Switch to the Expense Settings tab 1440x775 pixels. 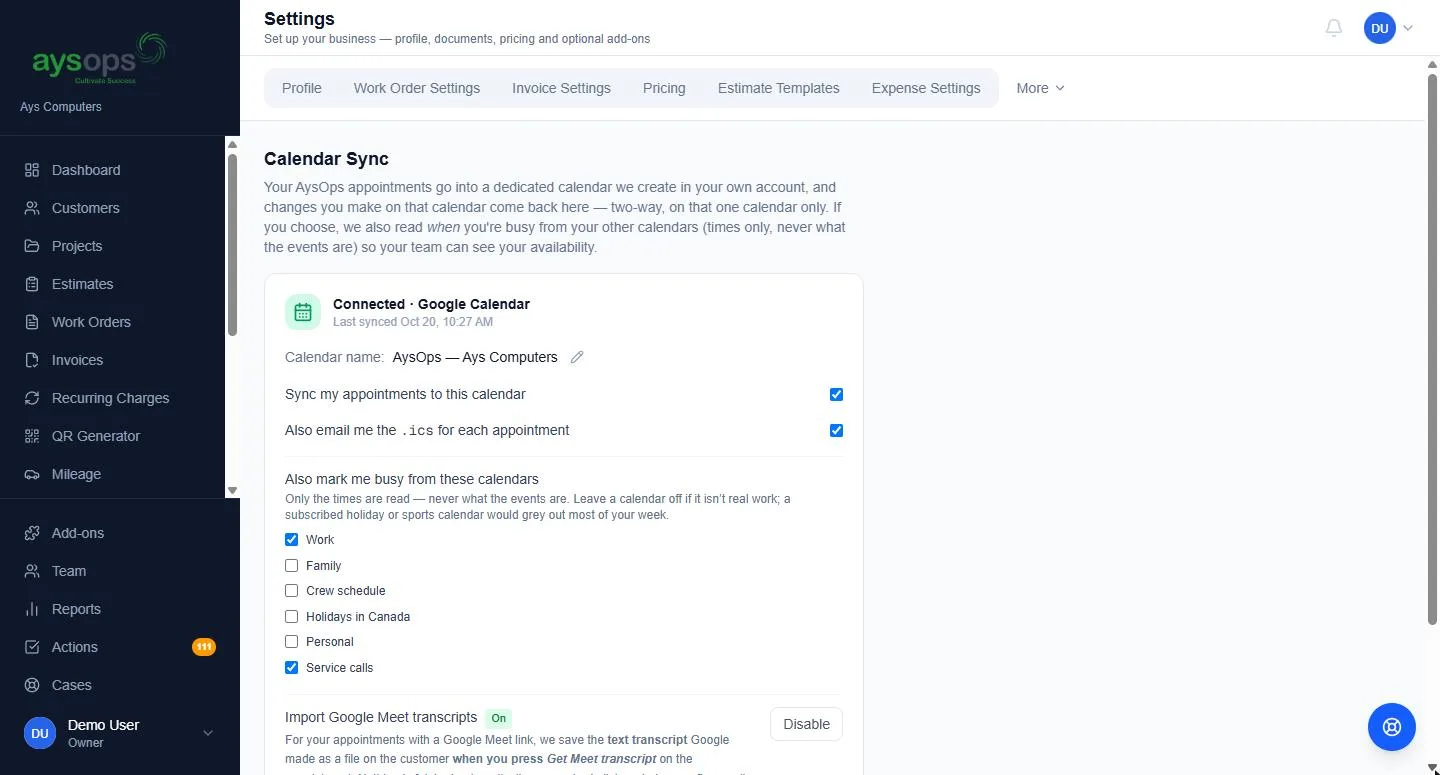pos(926,88)
